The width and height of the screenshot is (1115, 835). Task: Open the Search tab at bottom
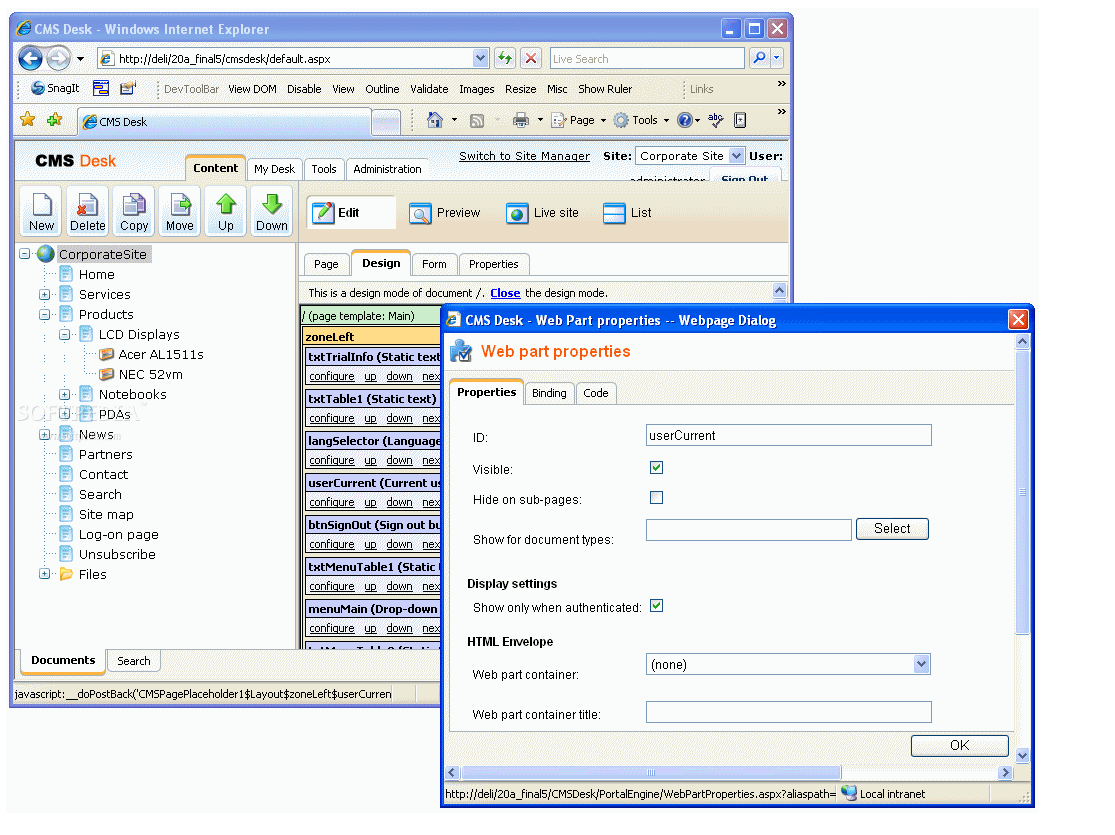tap(134, 661)
